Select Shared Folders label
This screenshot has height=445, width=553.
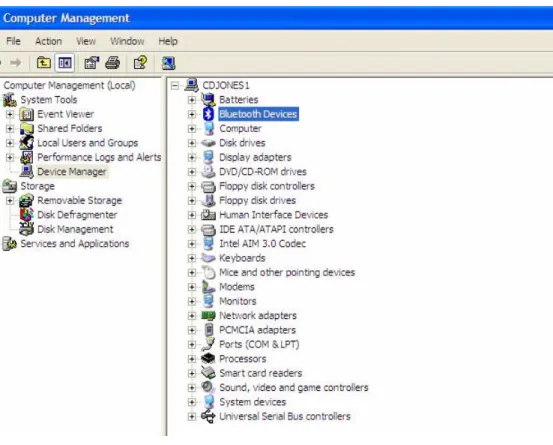pyautogui.click(x=70, y=128)
